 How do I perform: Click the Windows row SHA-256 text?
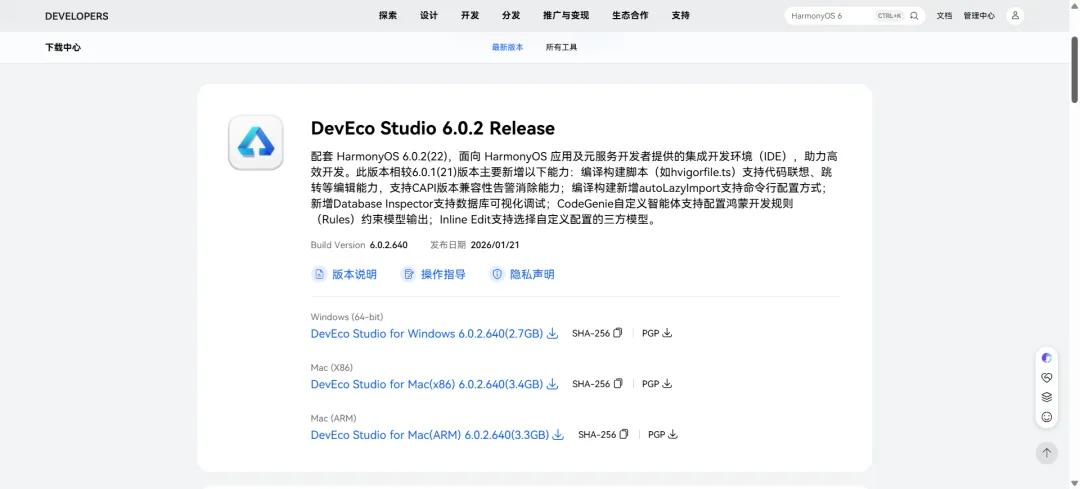click(x=591, y=333)
